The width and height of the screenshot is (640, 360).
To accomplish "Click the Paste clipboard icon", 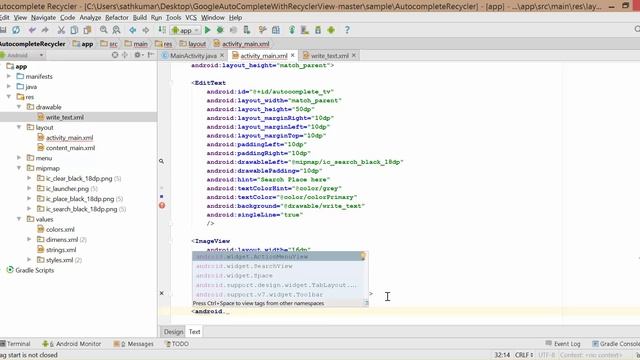I will pos(87,30).
